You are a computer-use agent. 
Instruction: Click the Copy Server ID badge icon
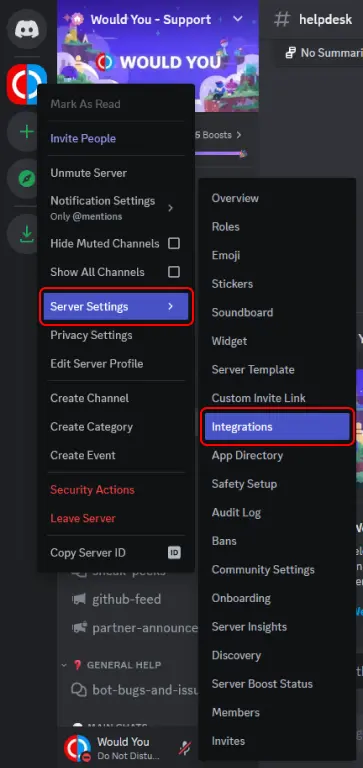point(174,553)
